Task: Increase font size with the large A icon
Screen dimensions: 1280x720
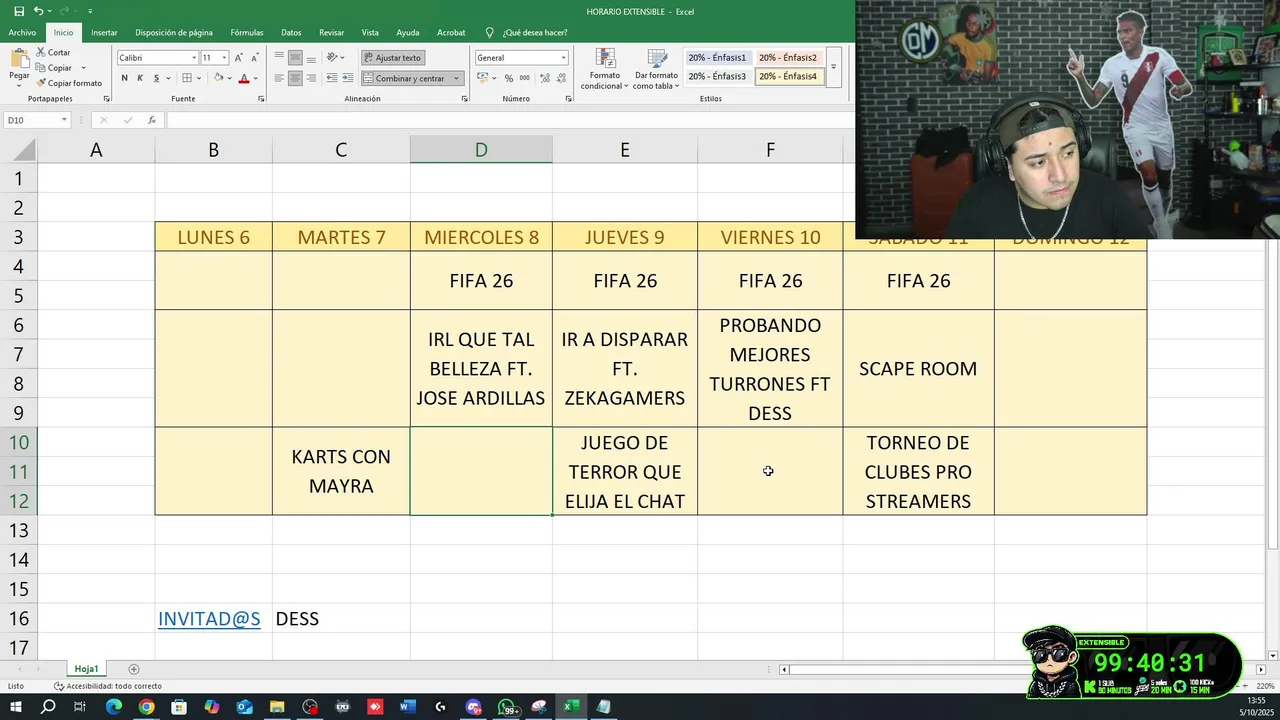Action: coord(239,58)
